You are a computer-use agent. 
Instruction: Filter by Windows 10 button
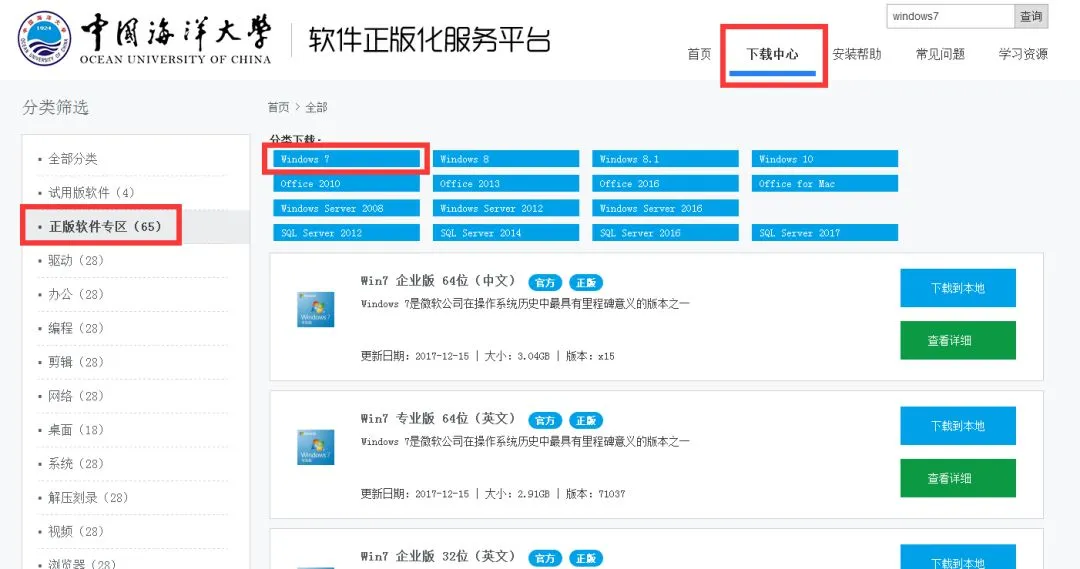[824, 159]
